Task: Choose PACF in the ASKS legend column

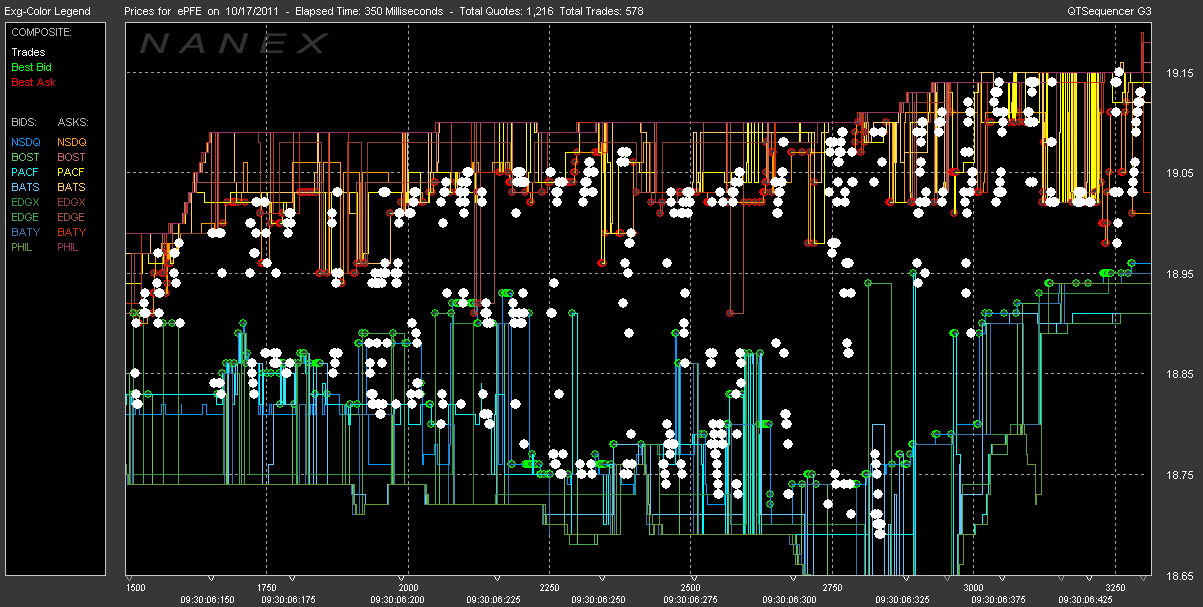Action: (71, 172)
